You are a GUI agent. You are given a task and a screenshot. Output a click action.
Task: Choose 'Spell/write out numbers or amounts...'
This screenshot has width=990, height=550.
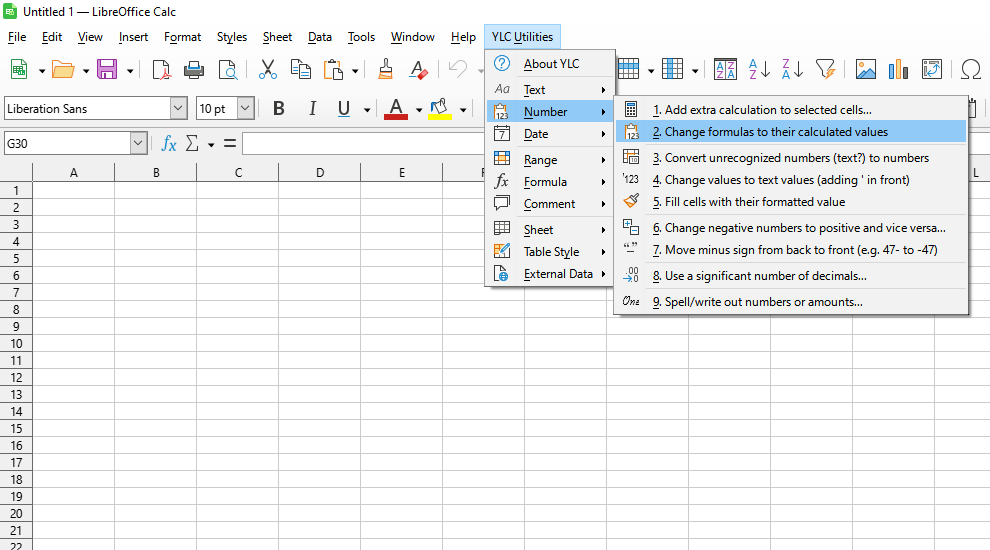(x=763, y=301)
